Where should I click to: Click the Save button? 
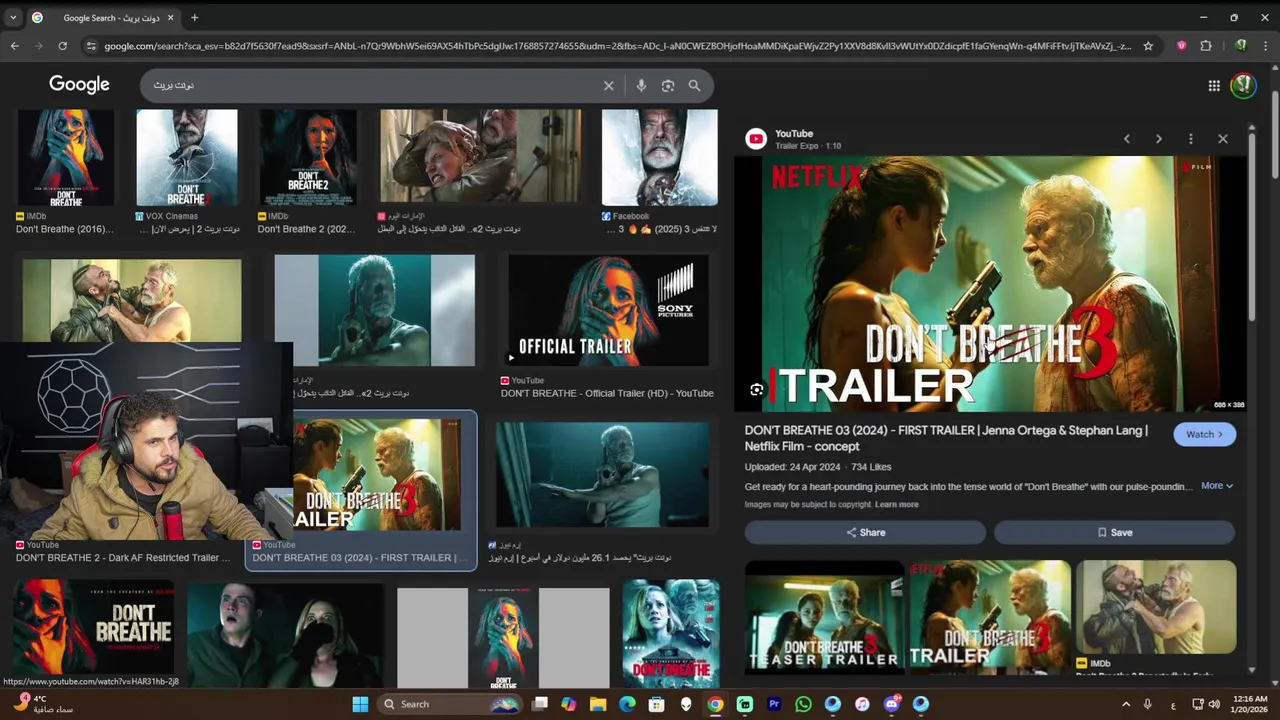click(x=1114, y=533)
